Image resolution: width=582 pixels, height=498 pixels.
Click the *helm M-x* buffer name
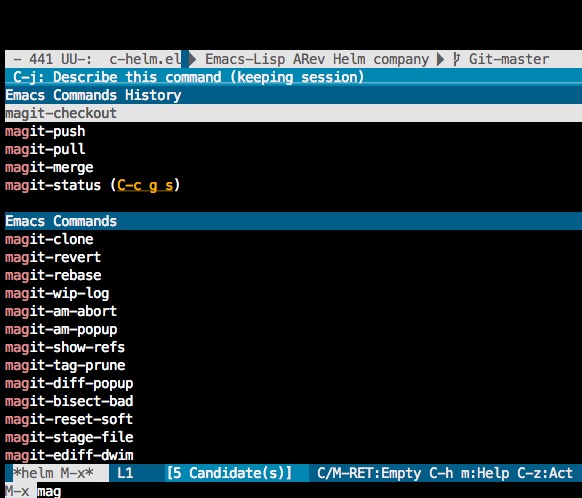click(x=53, y=473)
